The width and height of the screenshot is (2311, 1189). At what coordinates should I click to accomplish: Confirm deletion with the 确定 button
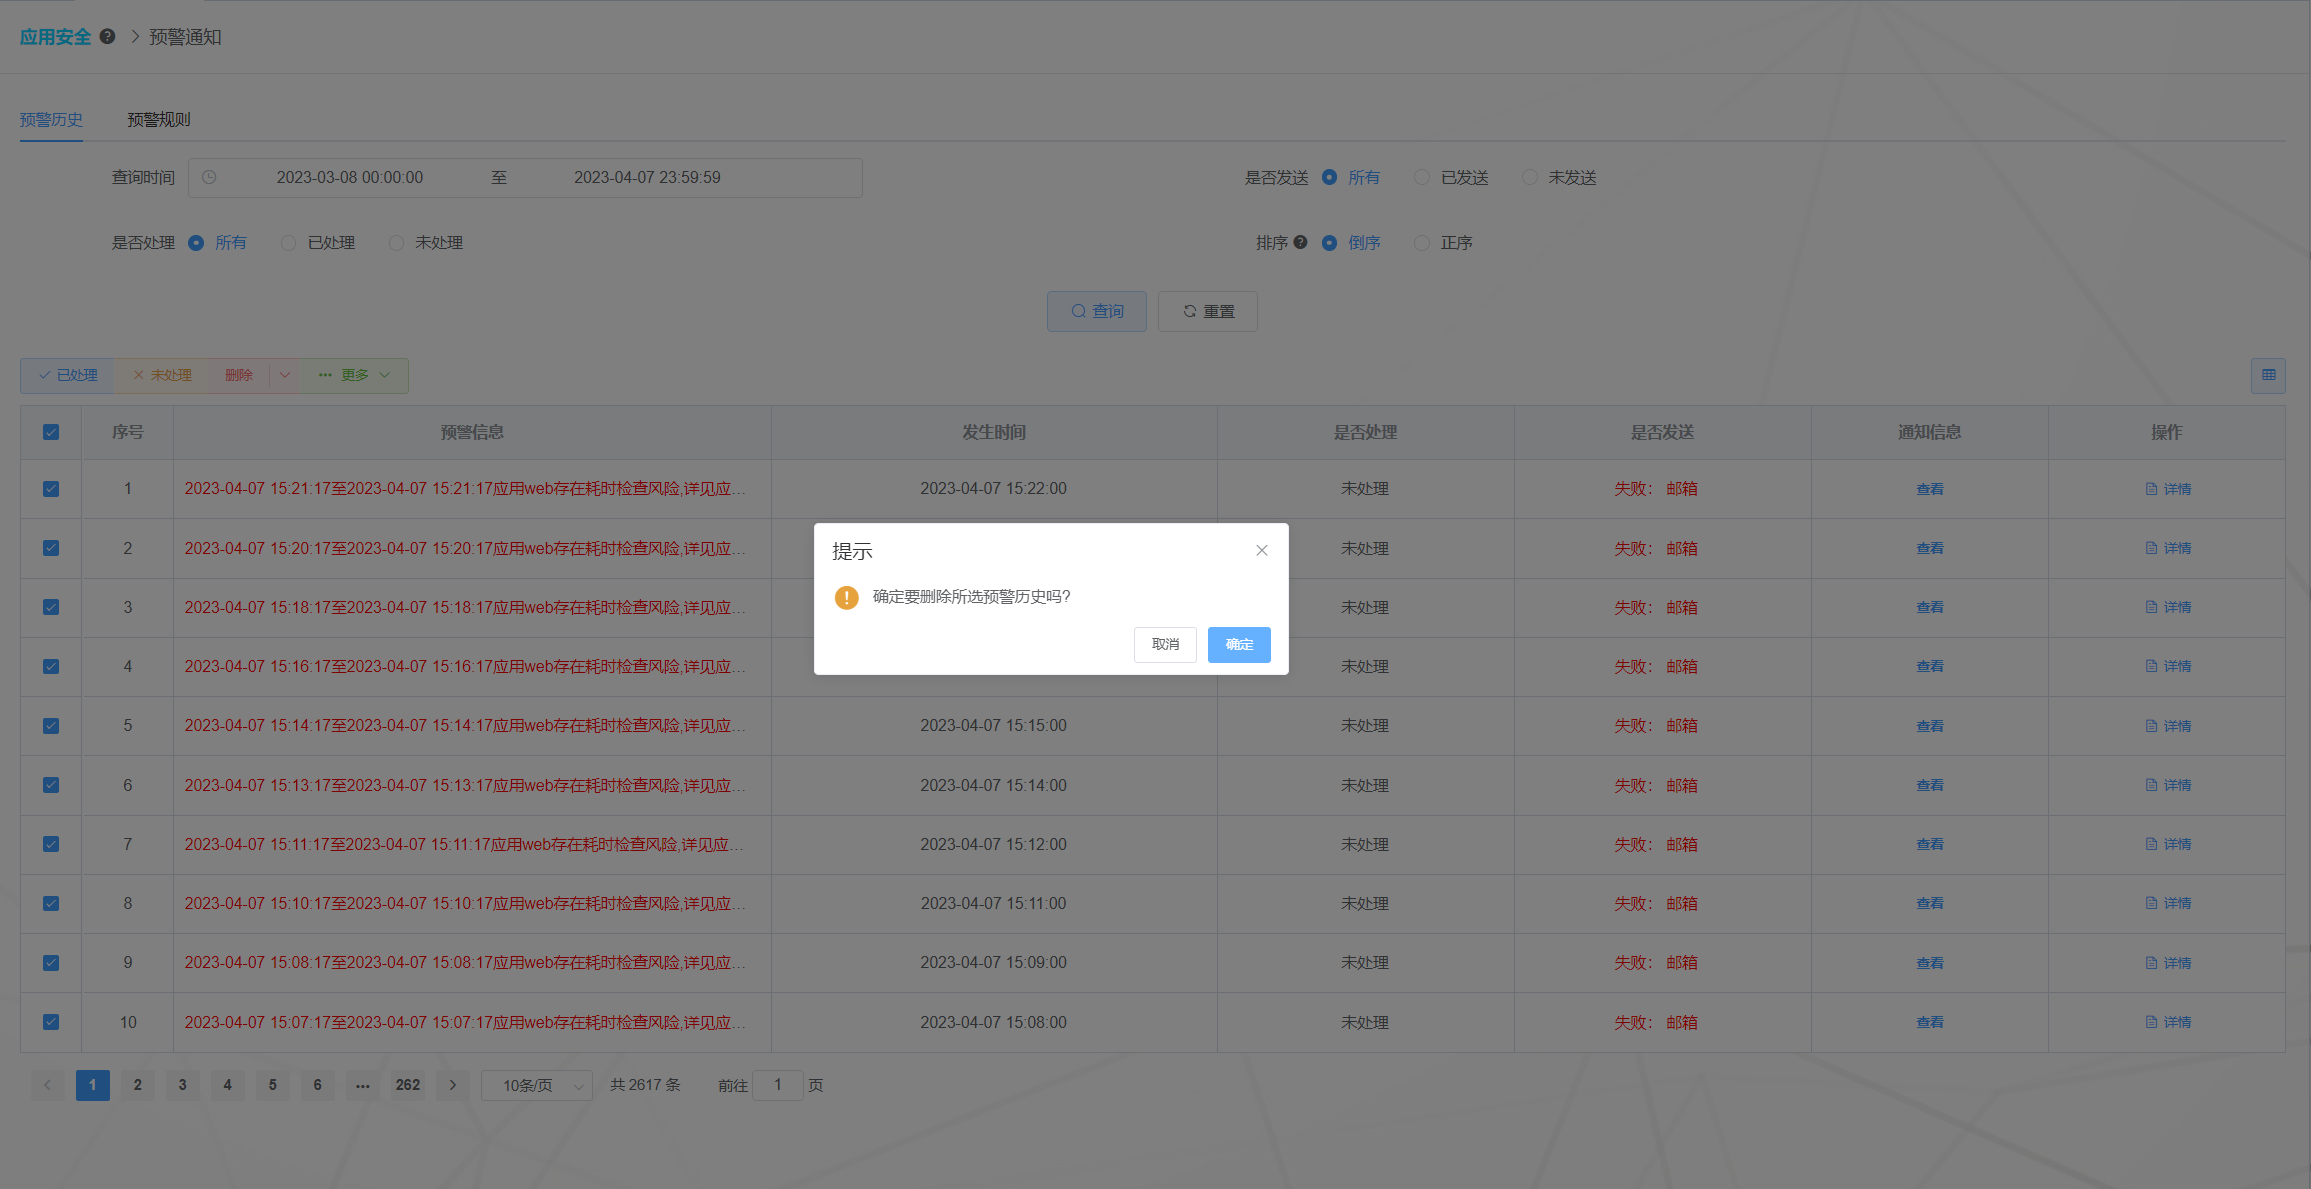pyautogui.click(x=1239, y=645)
